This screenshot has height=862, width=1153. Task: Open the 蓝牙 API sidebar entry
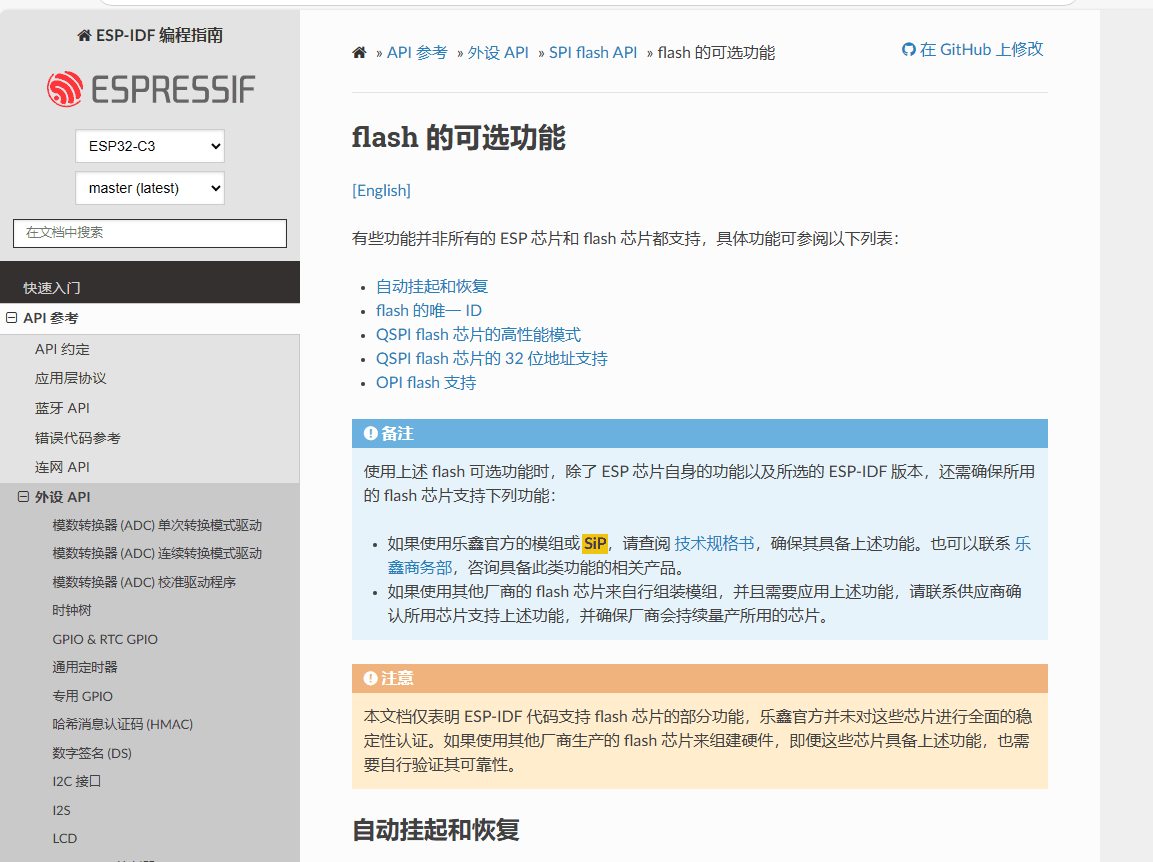[x=62, y=408]
